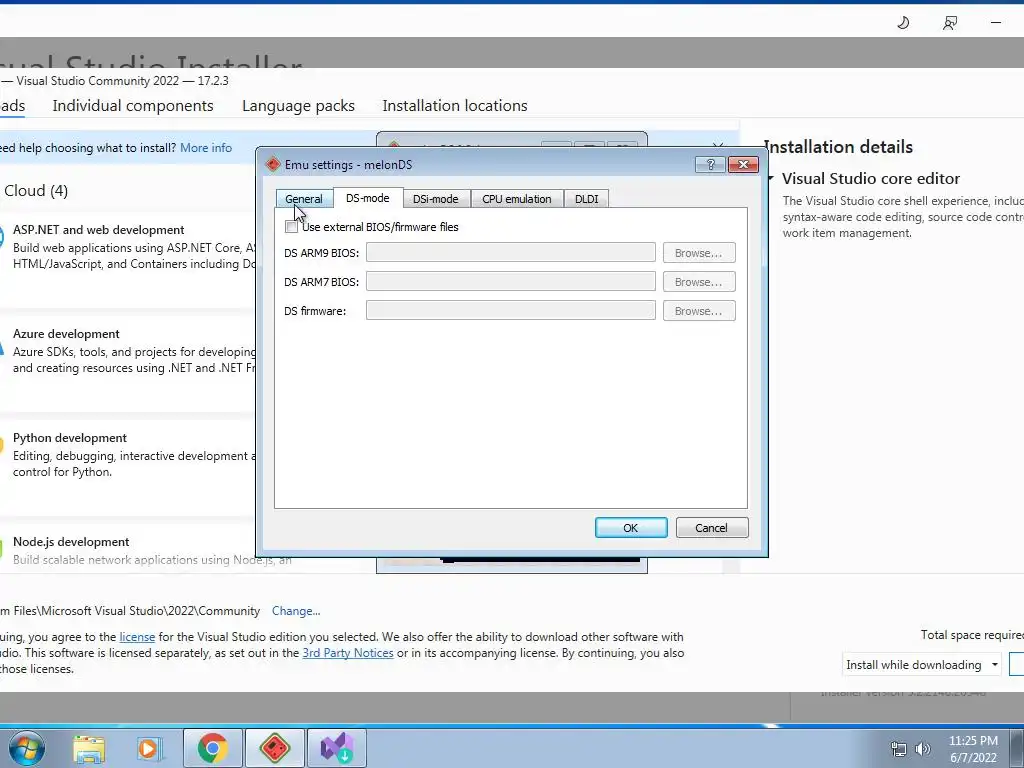Switch to the DLDI tab

coord(586,199)
